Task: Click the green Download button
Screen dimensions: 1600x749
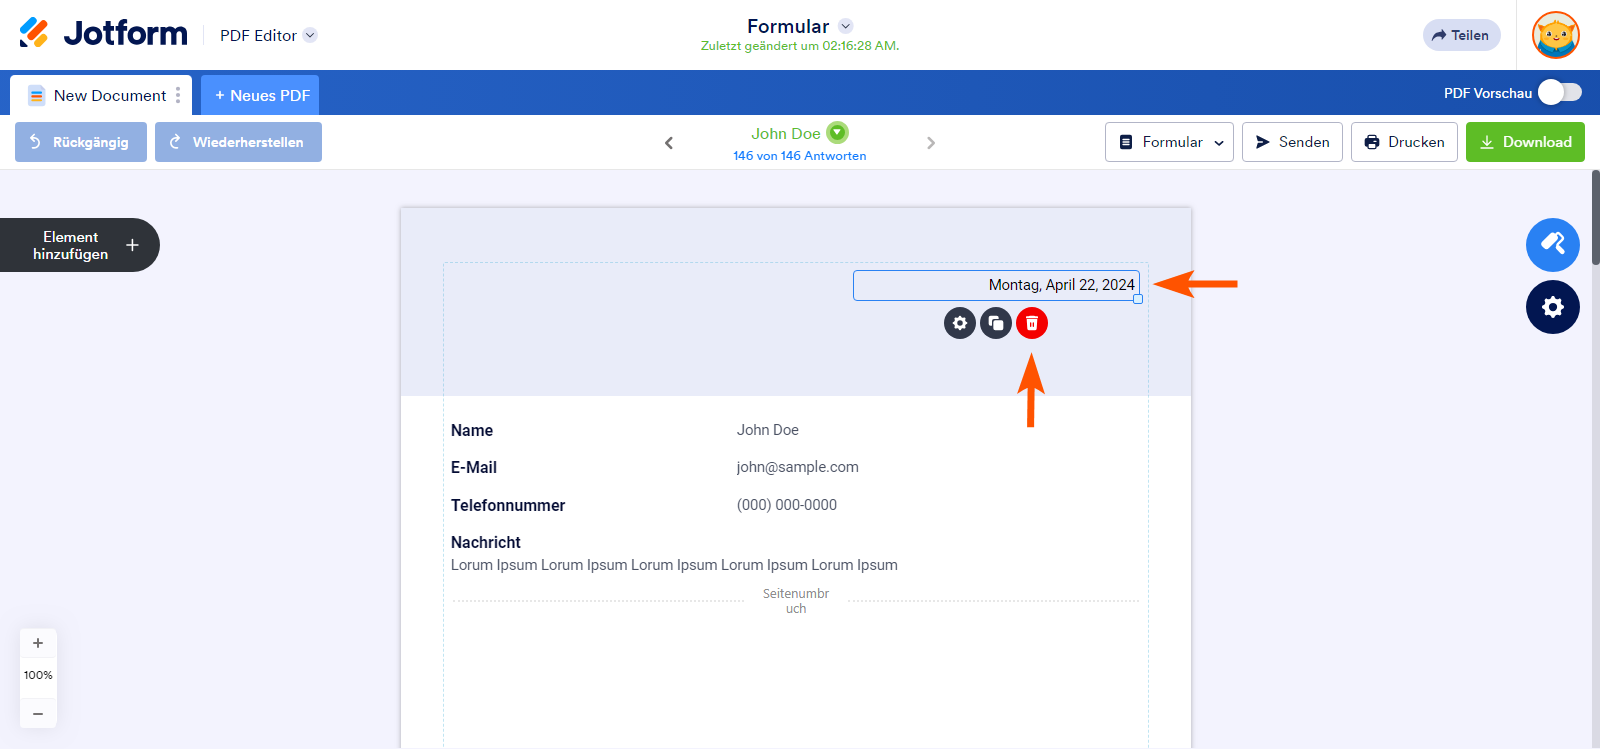Action: (1525, 142)
